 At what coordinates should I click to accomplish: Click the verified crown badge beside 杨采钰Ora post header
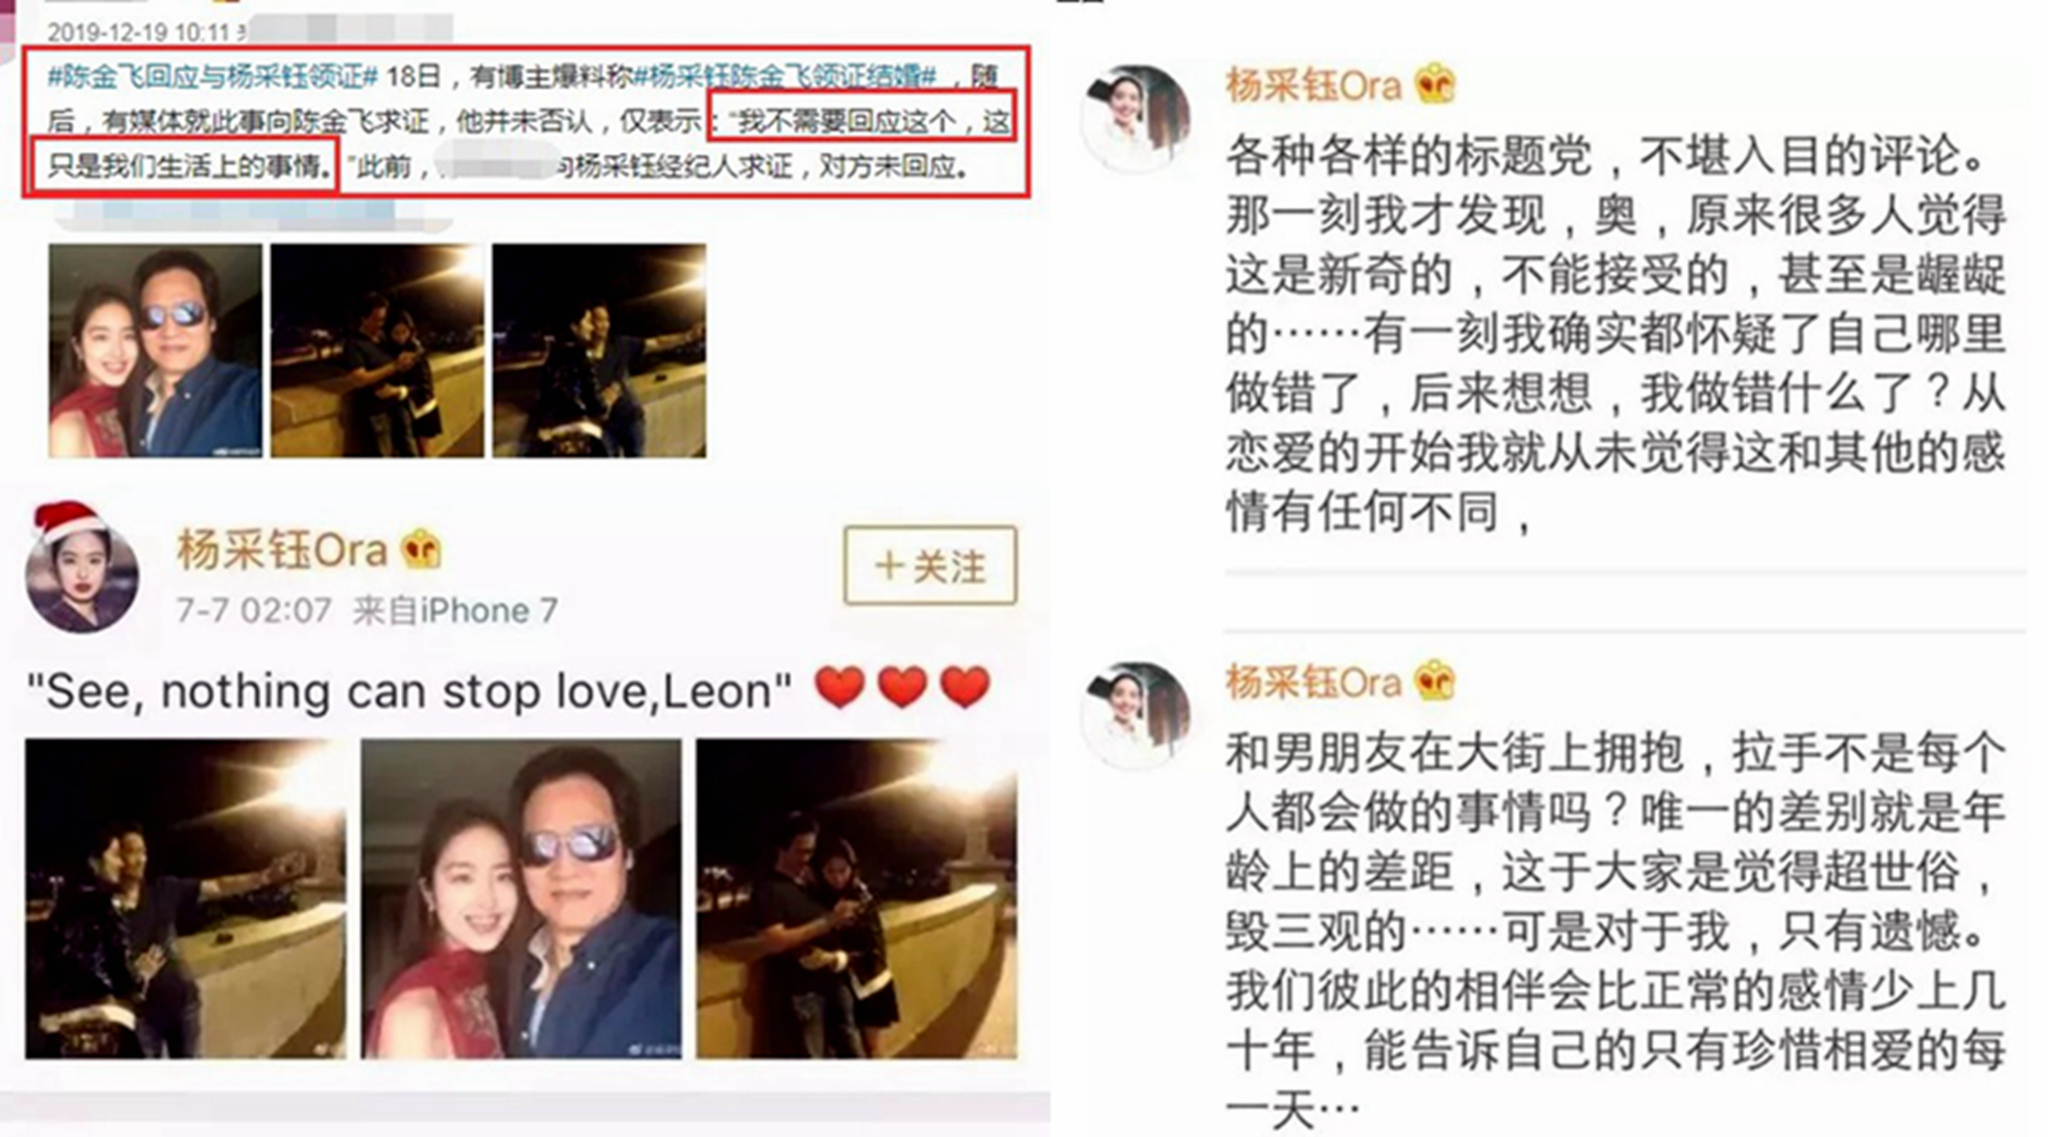[420, 550]
